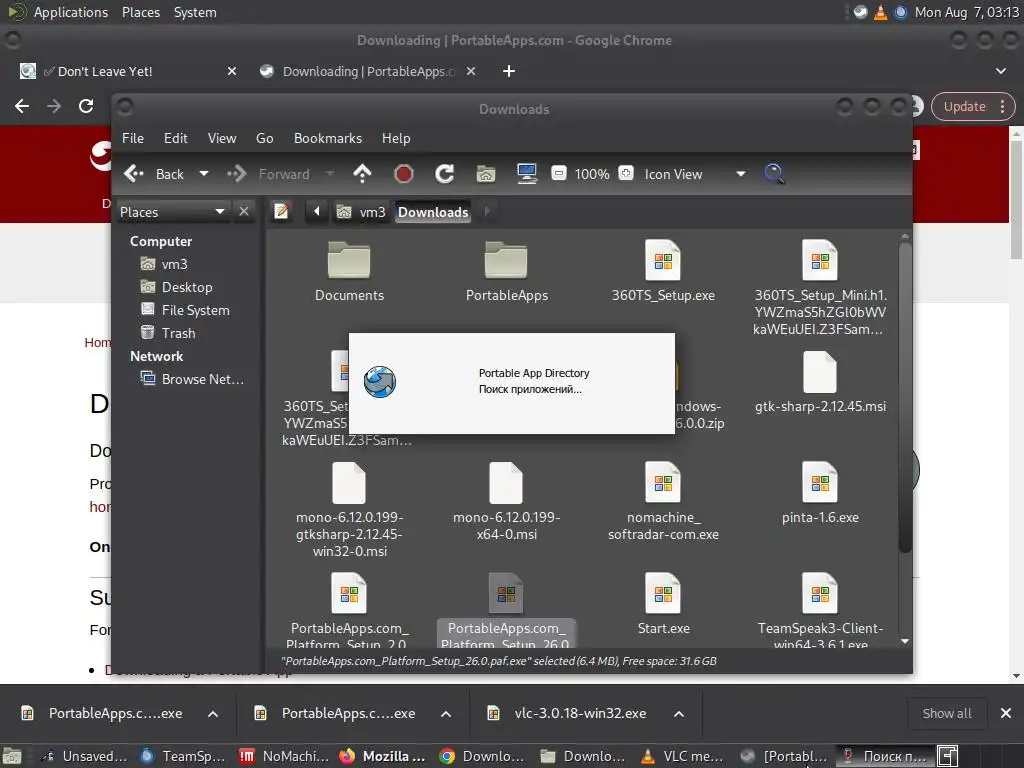Viewport: 1024px width, 768px height.
Task: Open the Applications menu in top panel
Action: pyautogui.click(x=71, y=12)
